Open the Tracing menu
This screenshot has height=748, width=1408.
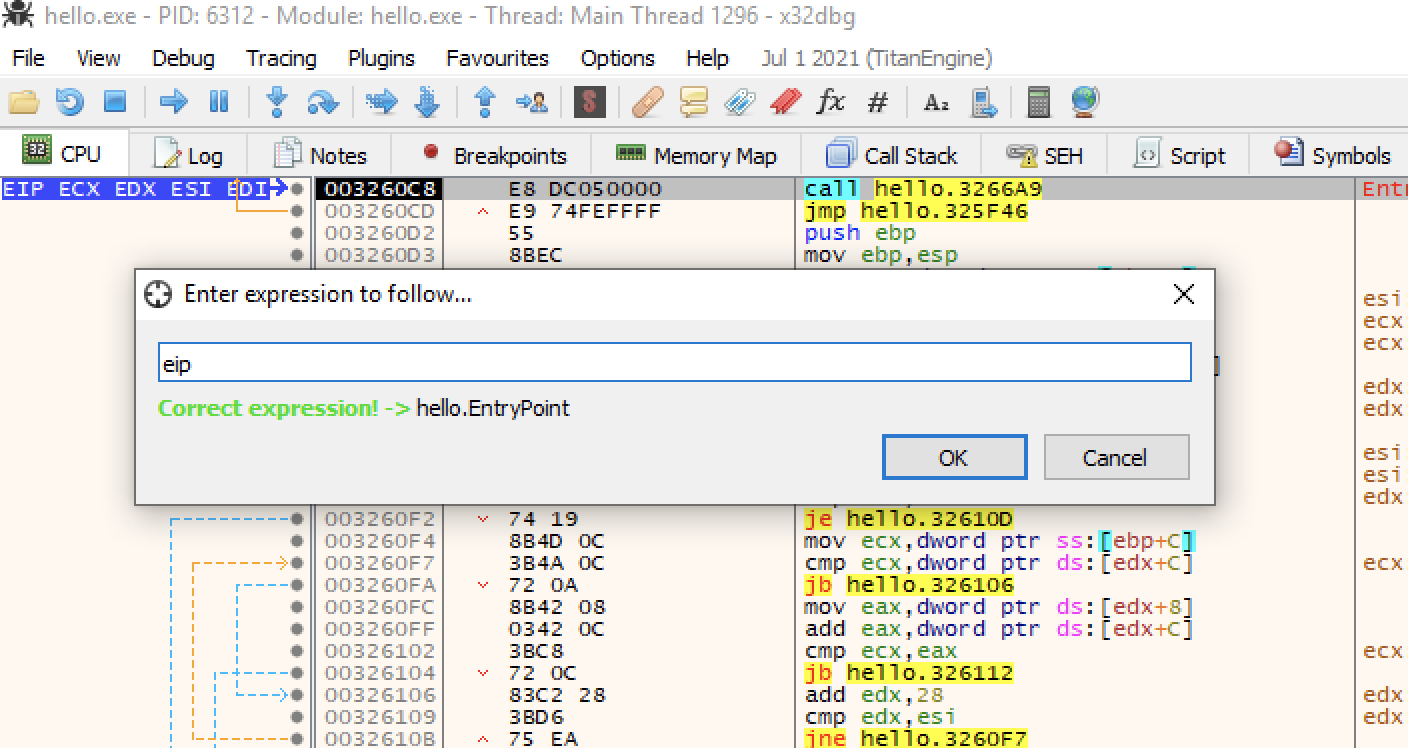(281, 58)
